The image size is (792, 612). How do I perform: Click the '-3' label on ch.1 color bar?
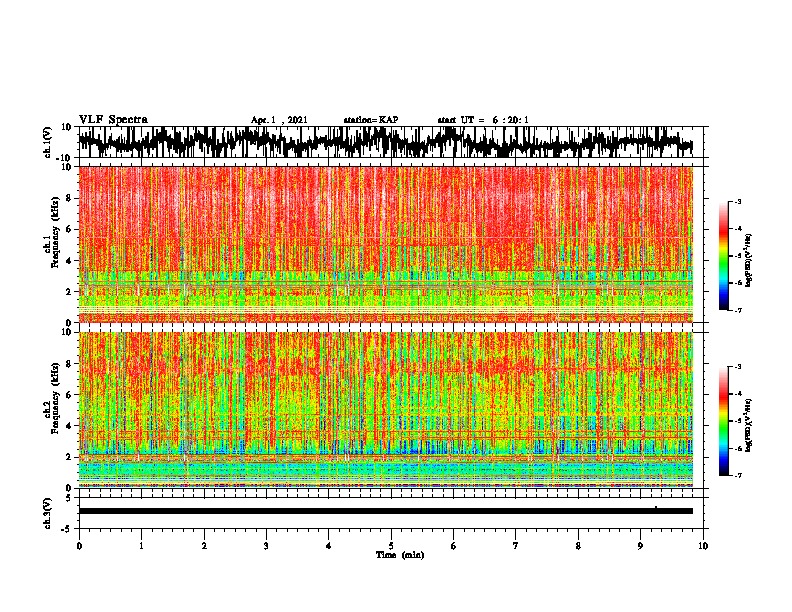[737, 202]
